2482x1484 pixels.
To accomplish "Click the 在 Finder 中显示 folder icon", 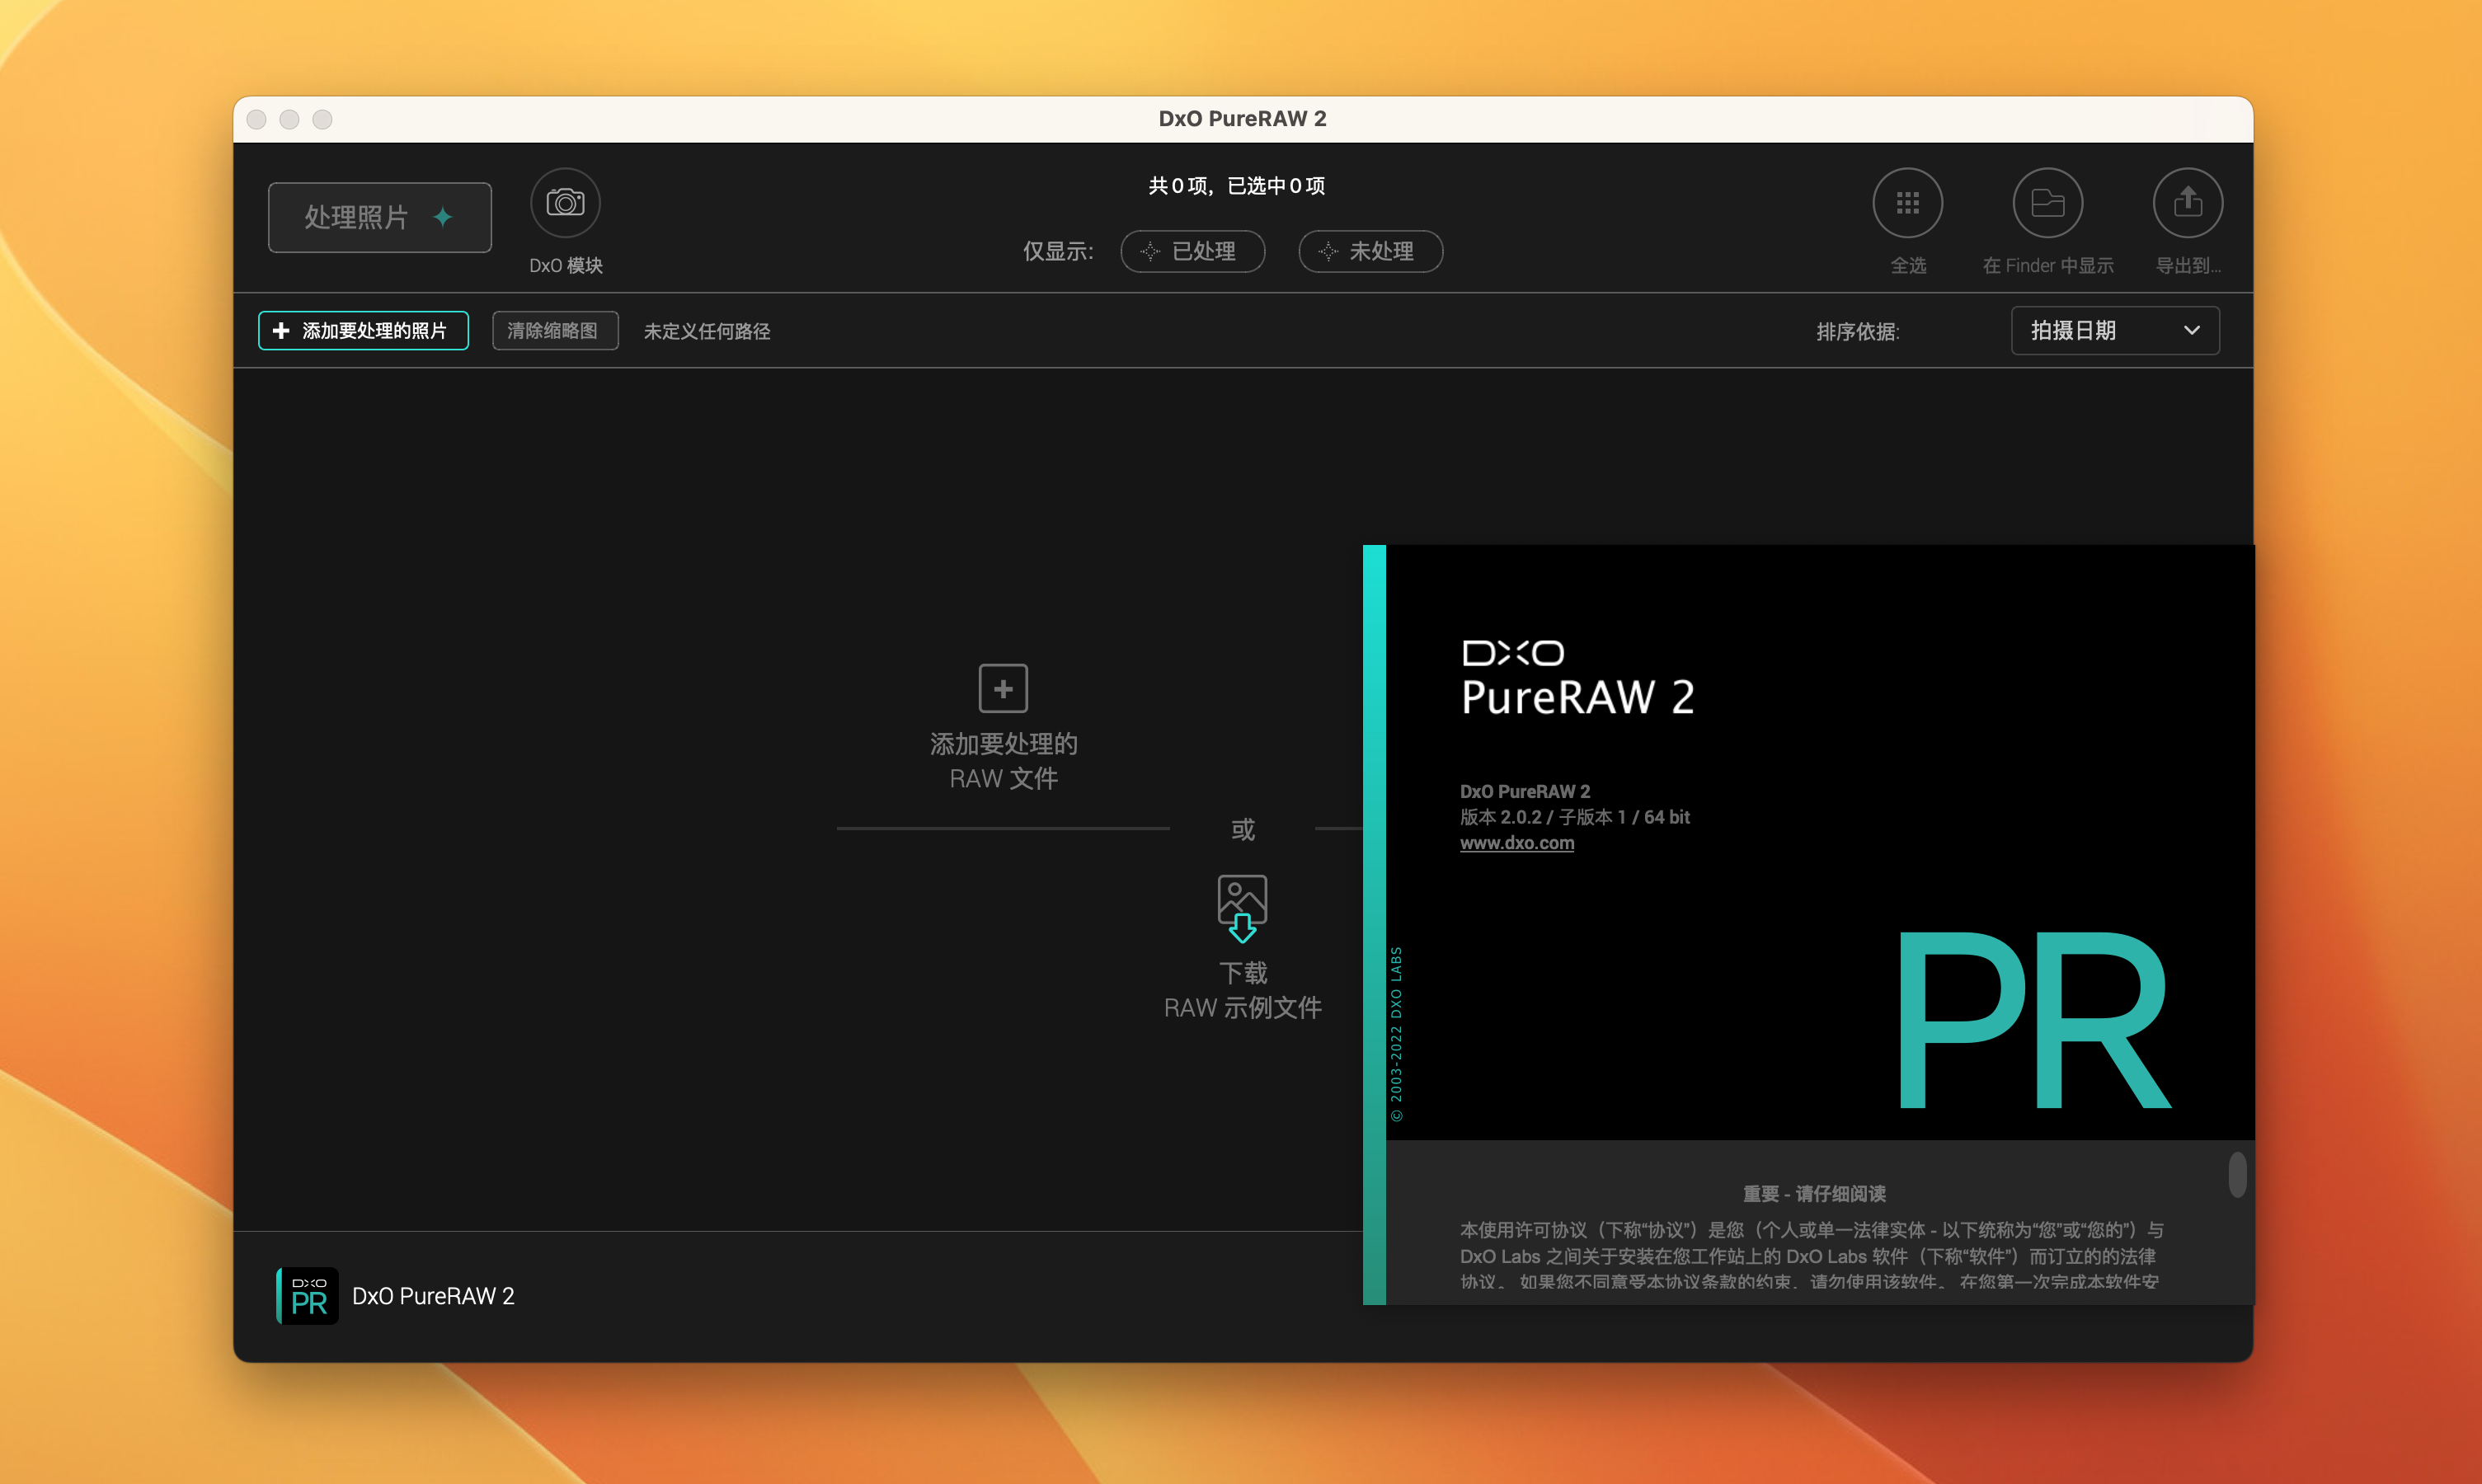I will 2047,203.
